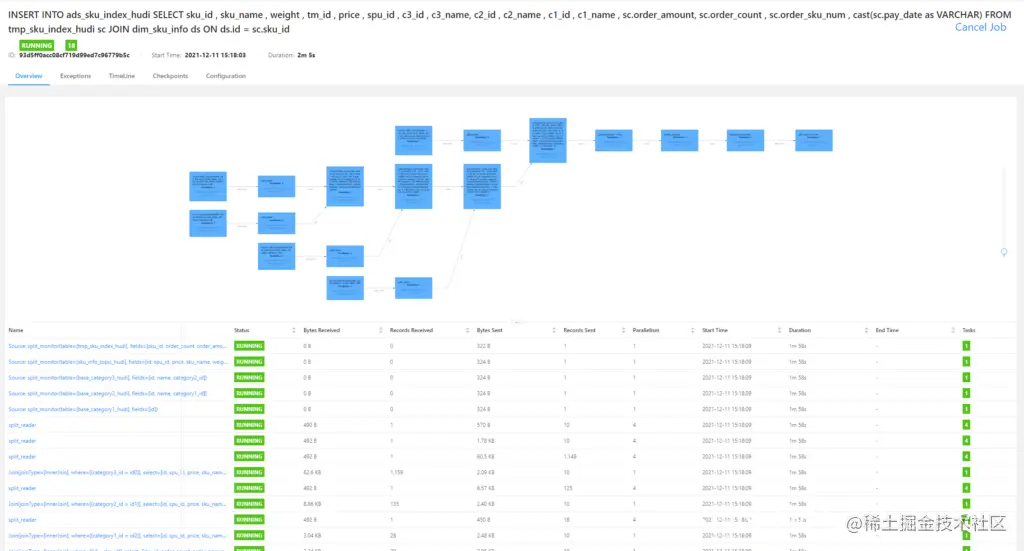The height and width of the screenshot is (551, 1024).
Task: Open the Join category2_id = id1 operator row
Action: tap(118, 504)
